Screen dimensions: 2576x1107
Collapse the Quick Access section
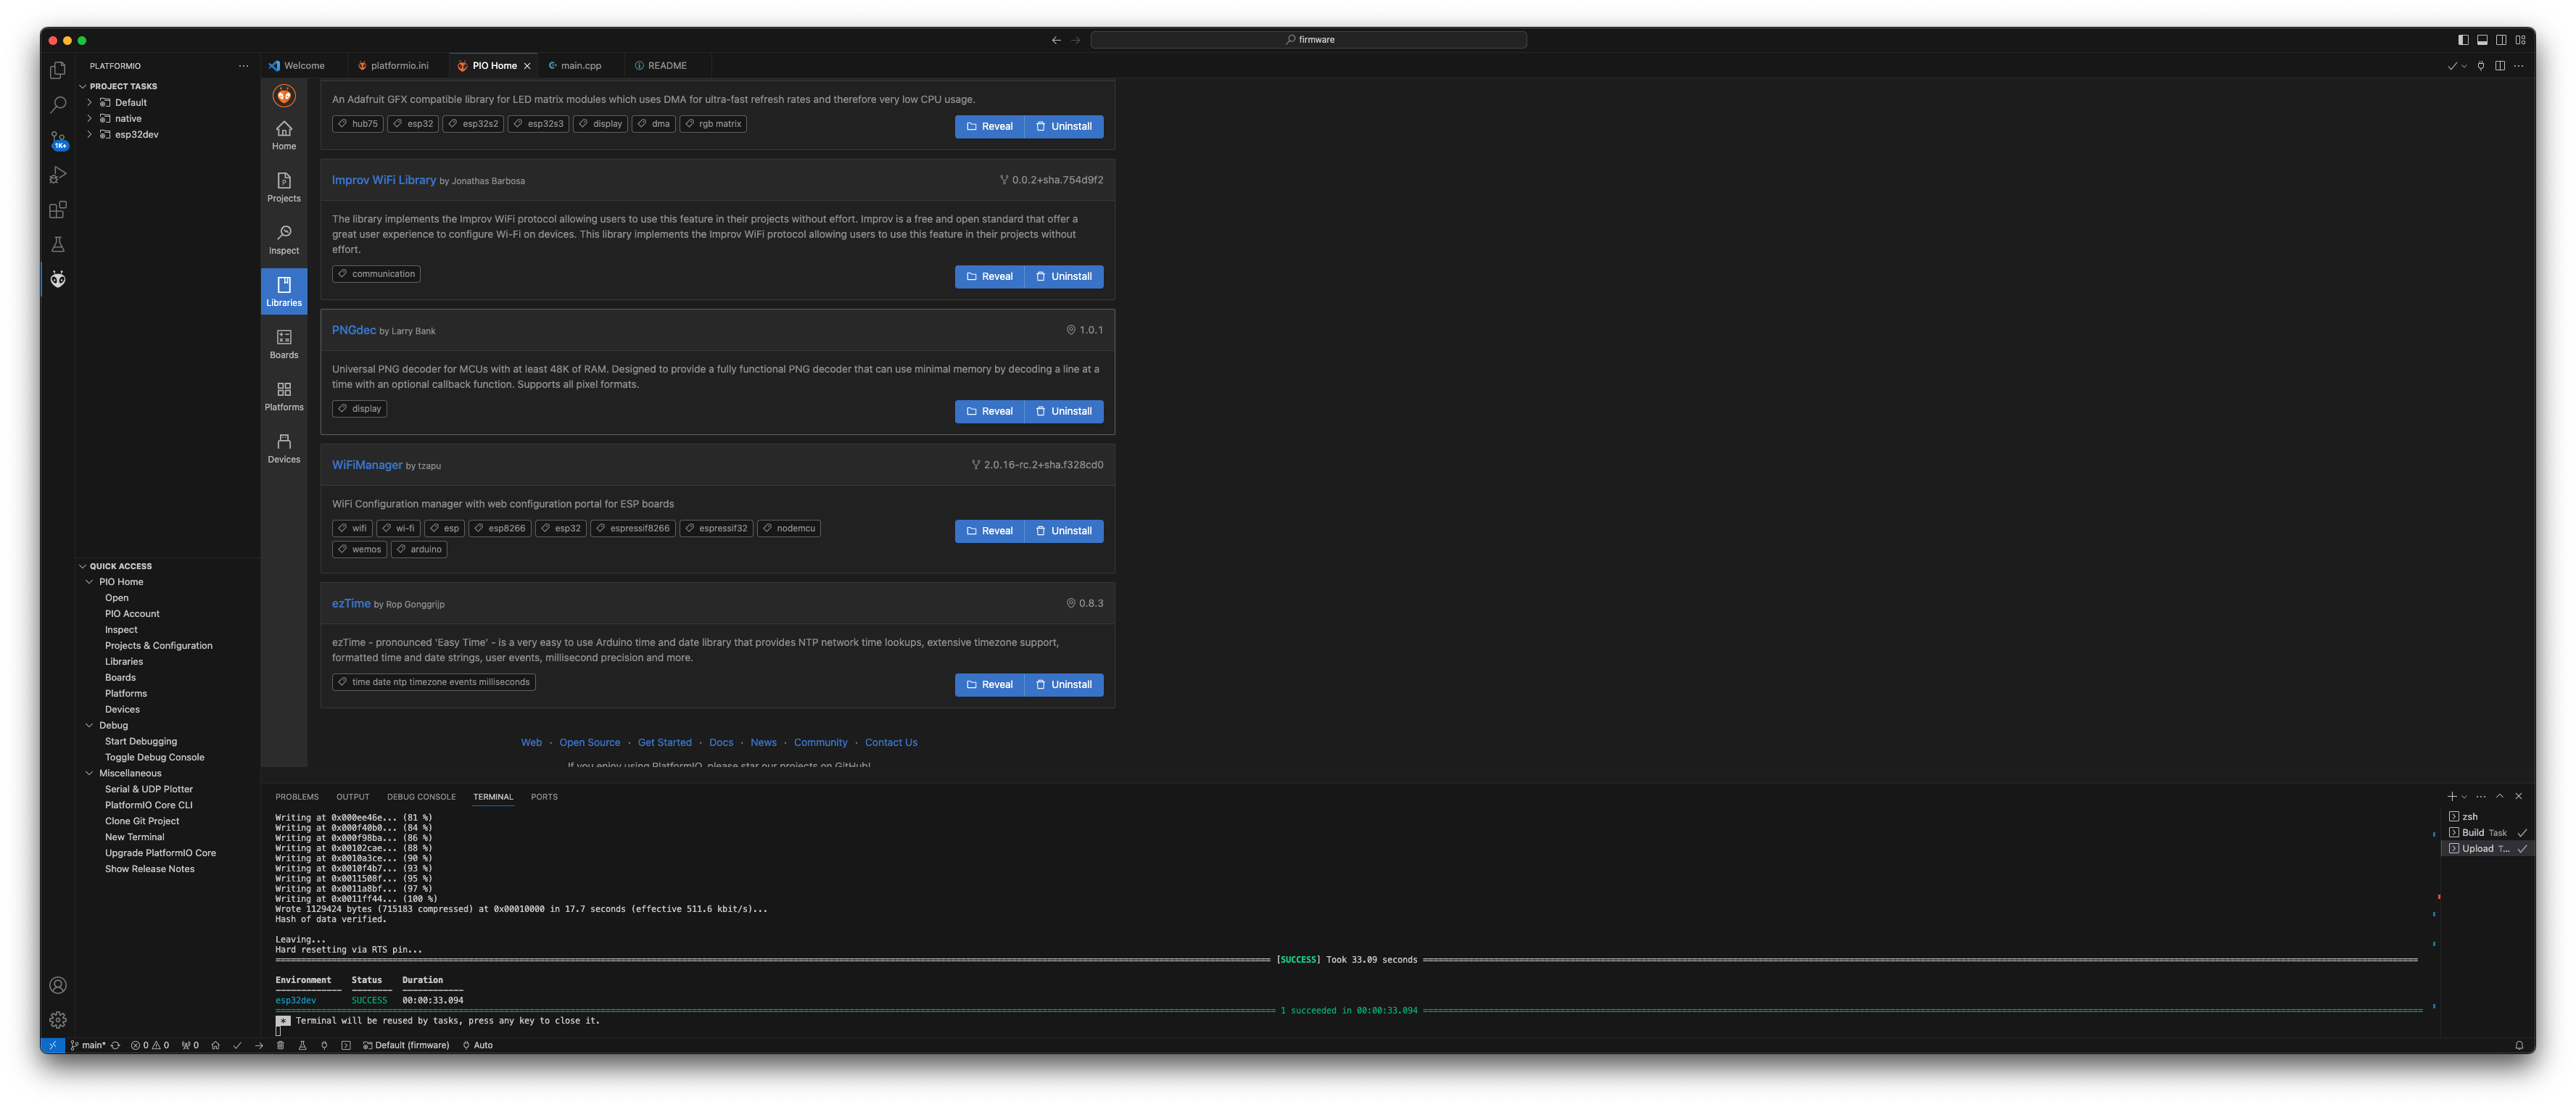84,565
